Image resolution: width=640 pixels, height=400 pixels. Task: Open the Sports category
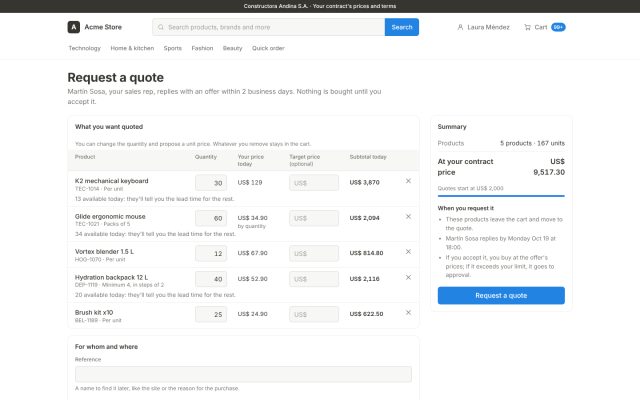[x=173, y=48]
